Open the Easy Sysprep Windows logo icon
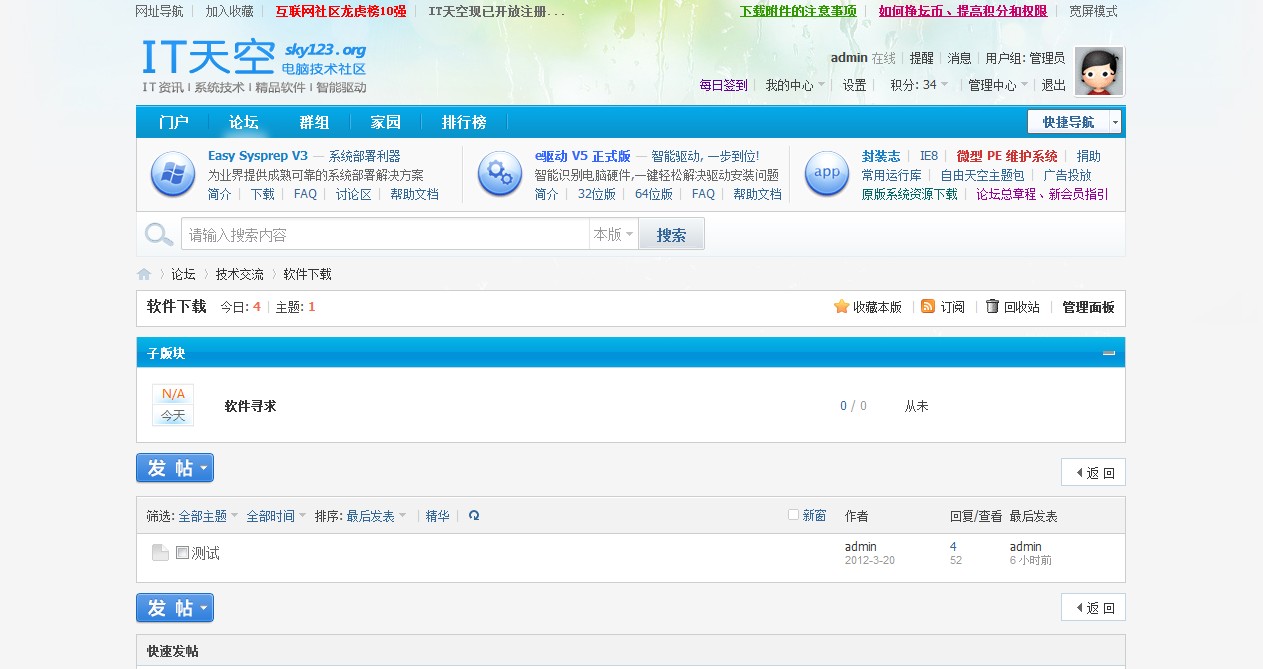The image size is (1263, 669). pyautogui.click(x=172, y=174)
